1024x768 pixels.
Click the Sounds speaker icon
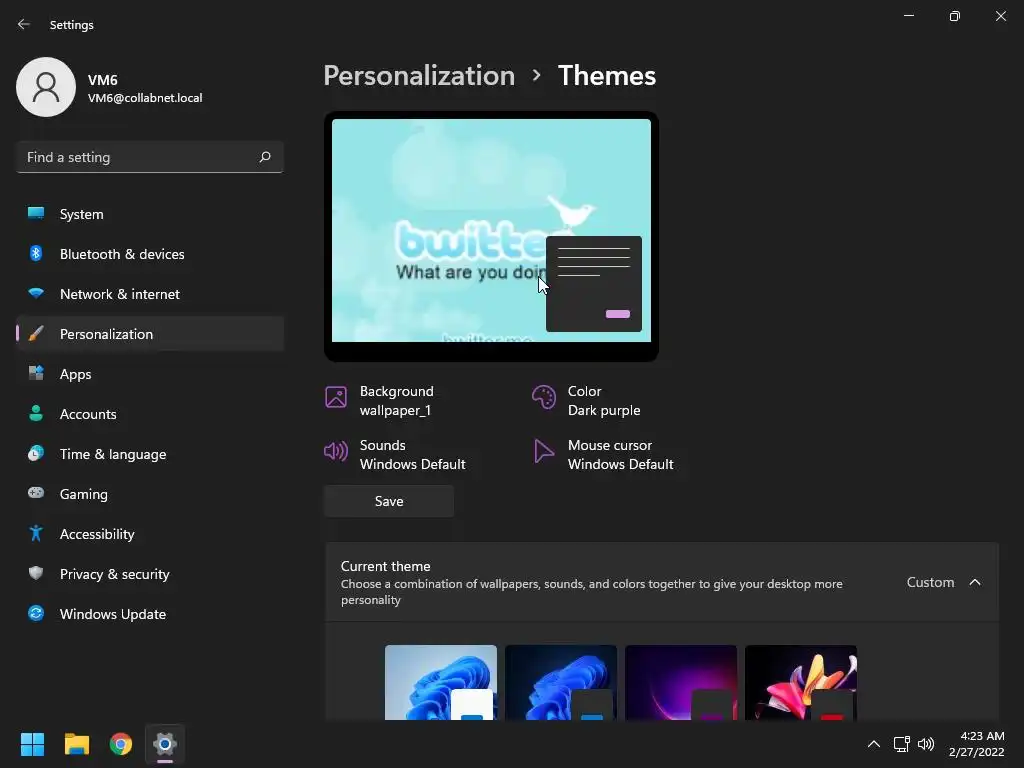tap(336, 451)
